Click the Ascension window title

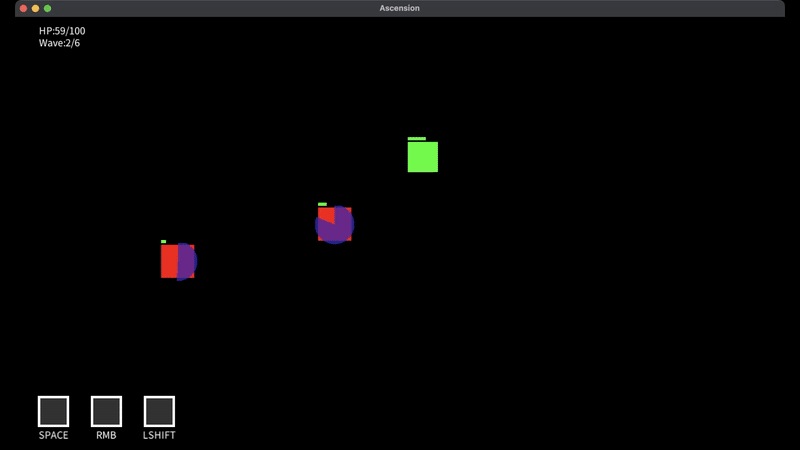click(x=399, y=8)
